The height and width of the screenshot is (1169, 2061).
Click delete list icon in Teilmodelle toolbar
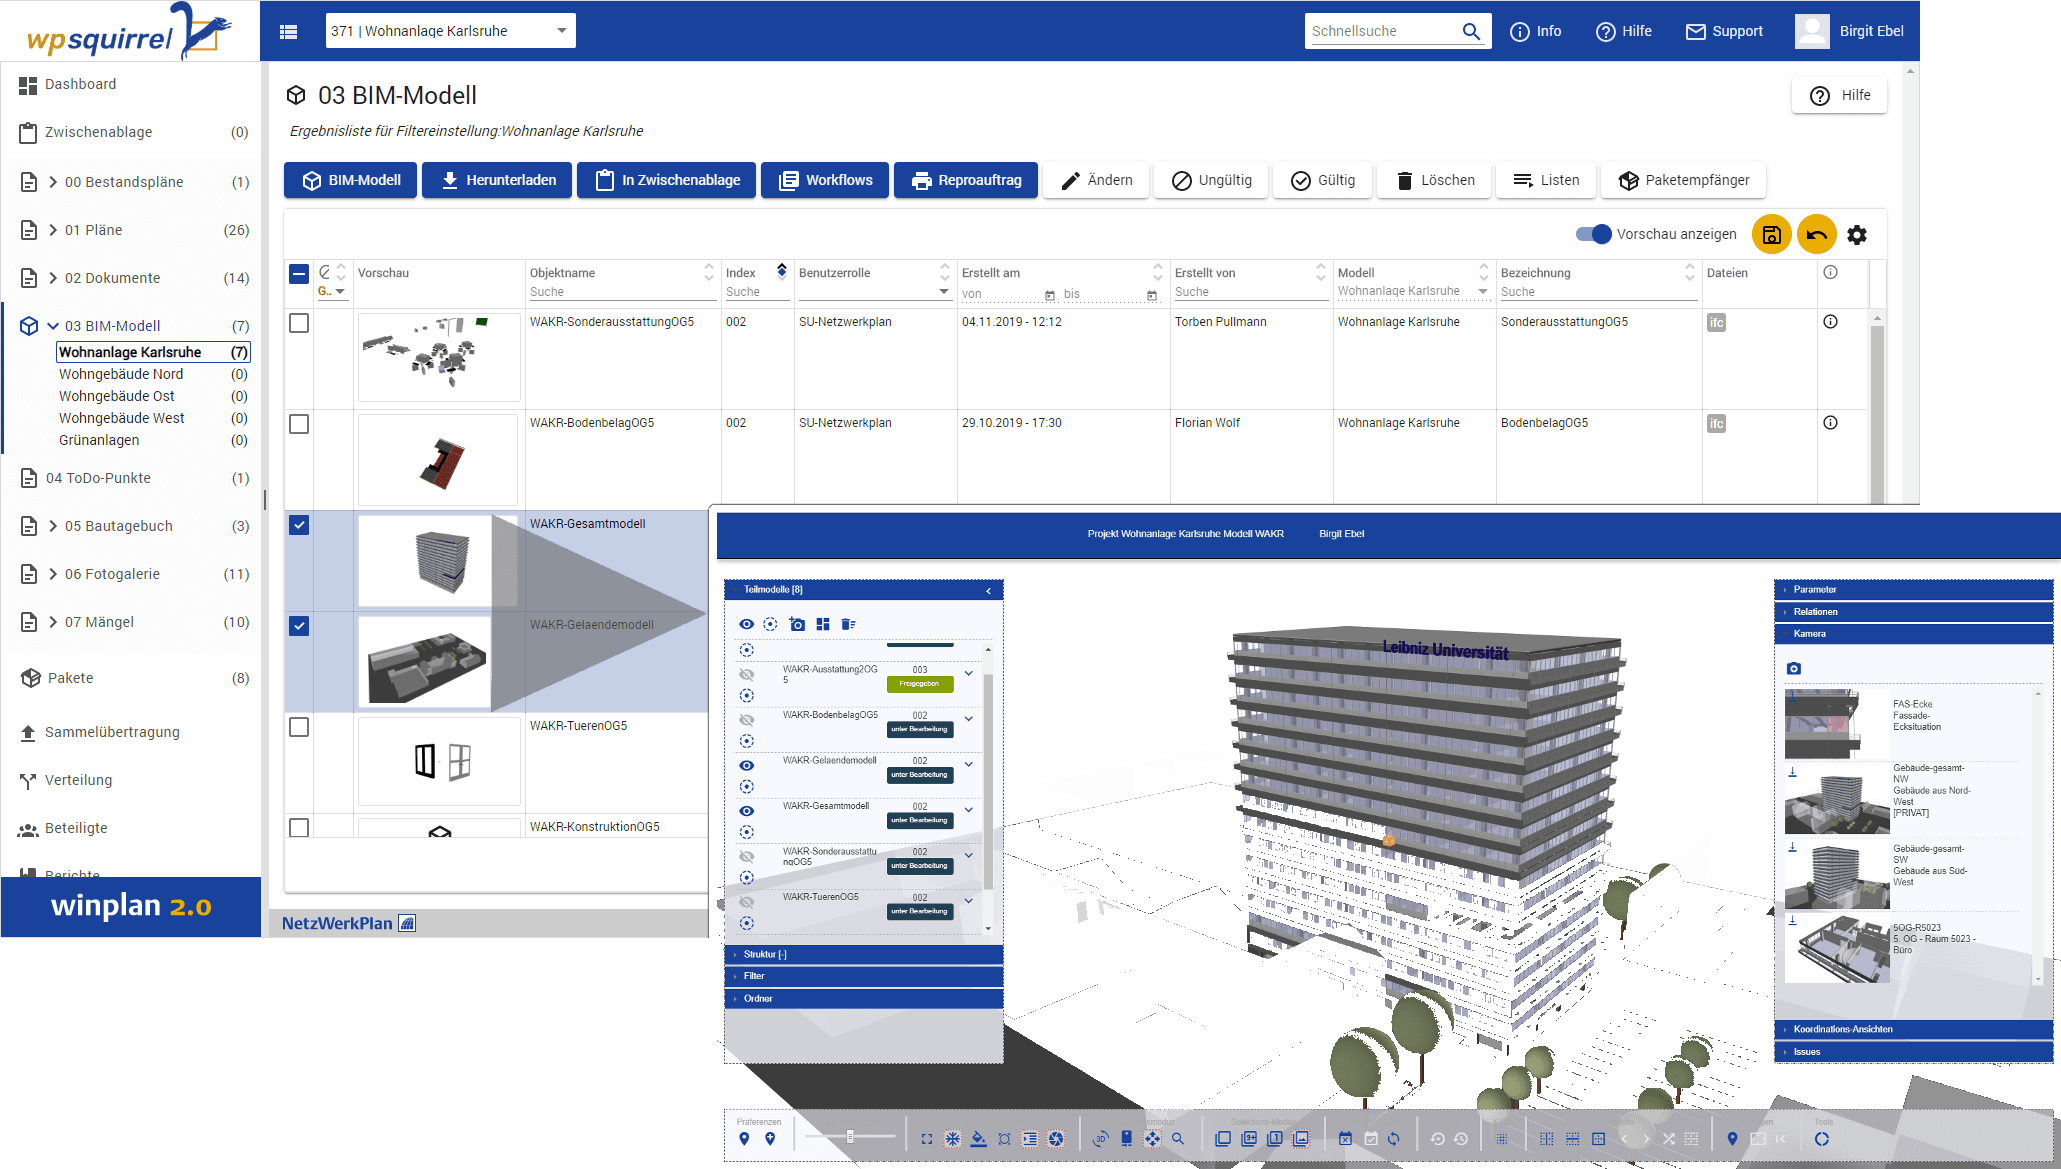pos(848,624)
